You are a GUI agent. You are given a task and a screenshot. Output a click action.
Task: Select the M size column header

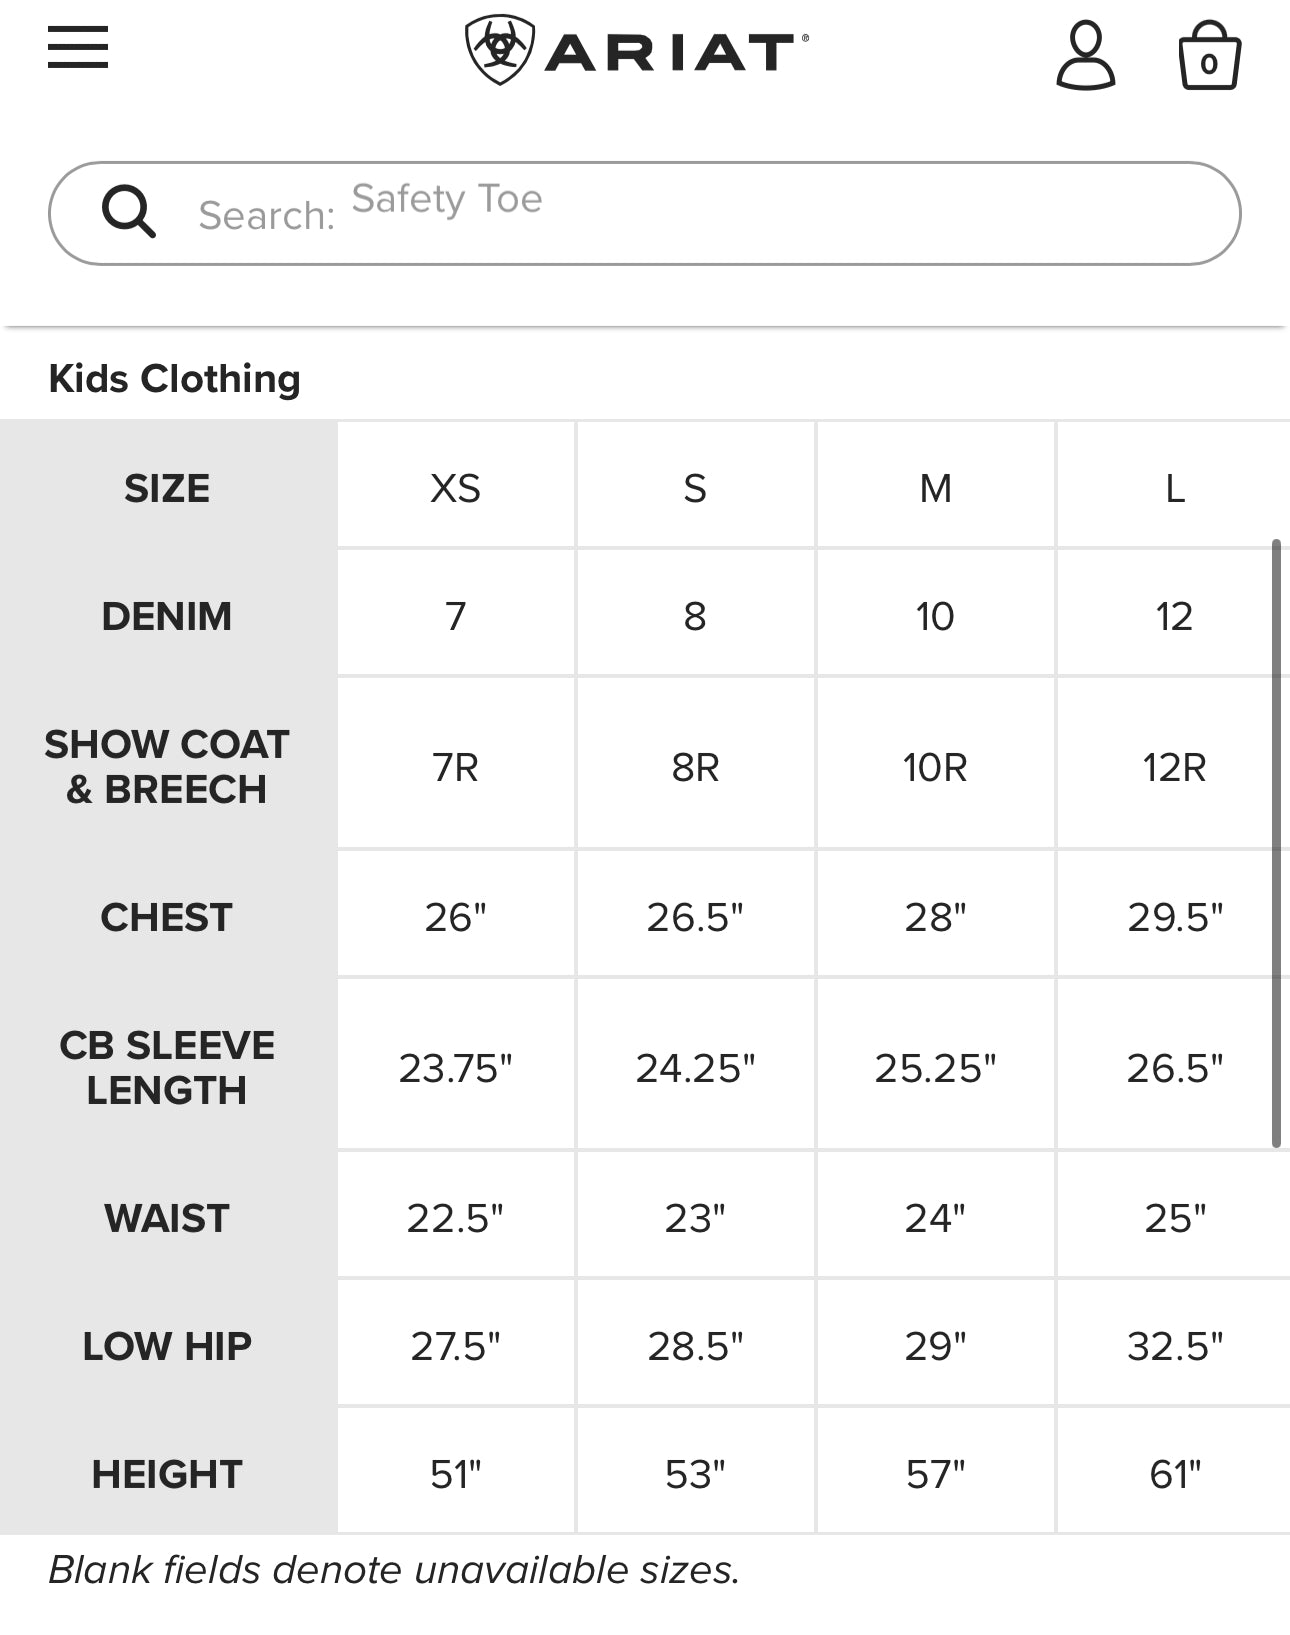point(935,488)
